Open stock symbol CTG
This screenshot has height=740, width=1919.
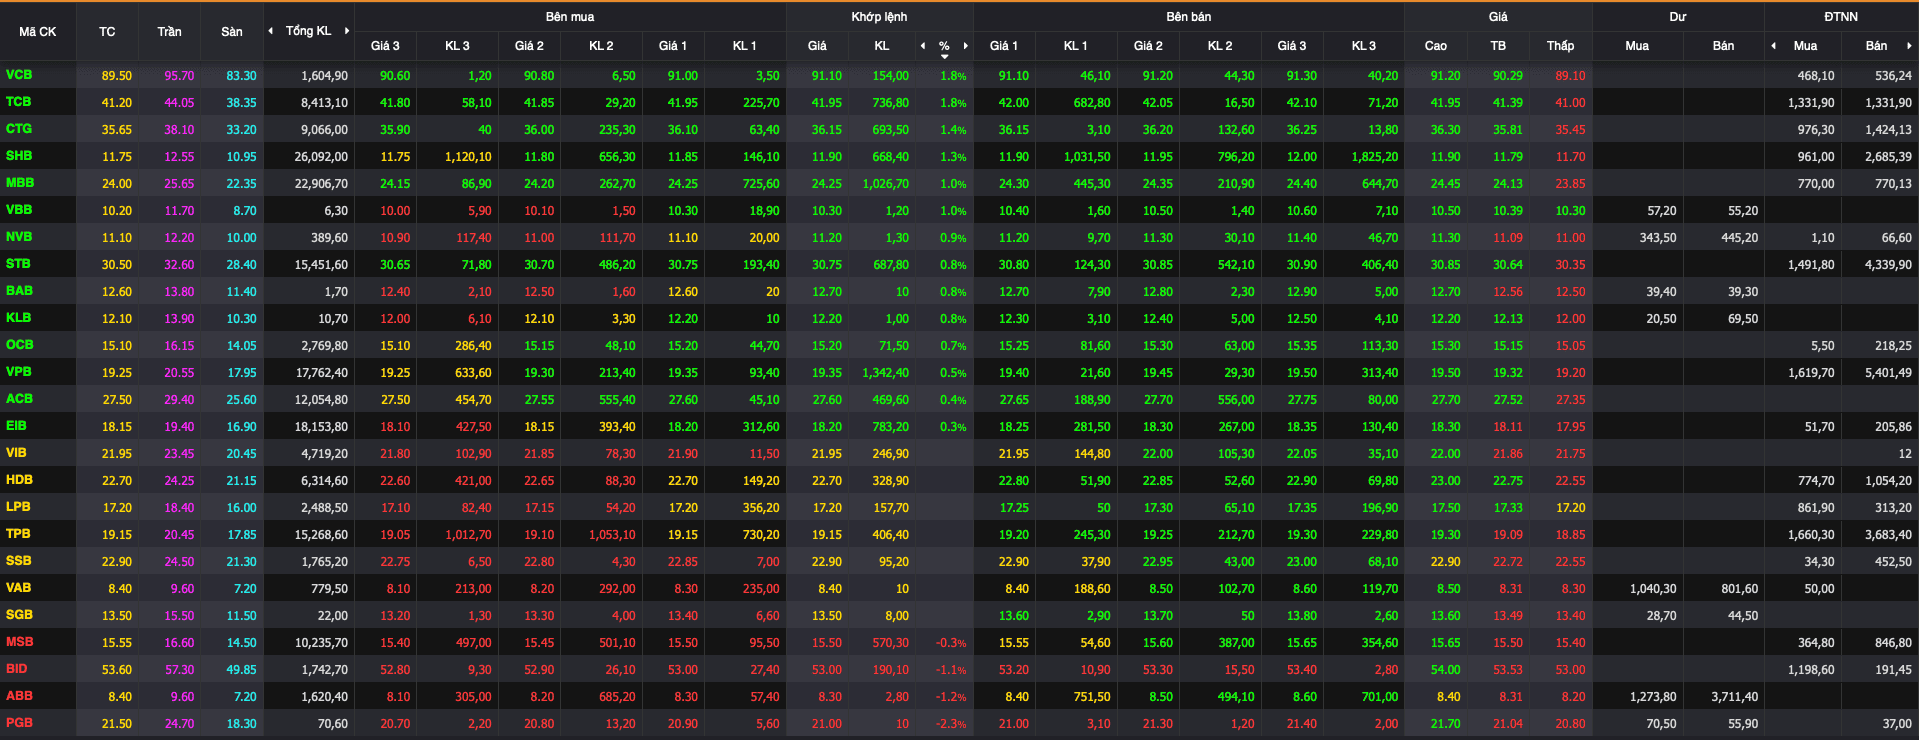coord(19,129)
